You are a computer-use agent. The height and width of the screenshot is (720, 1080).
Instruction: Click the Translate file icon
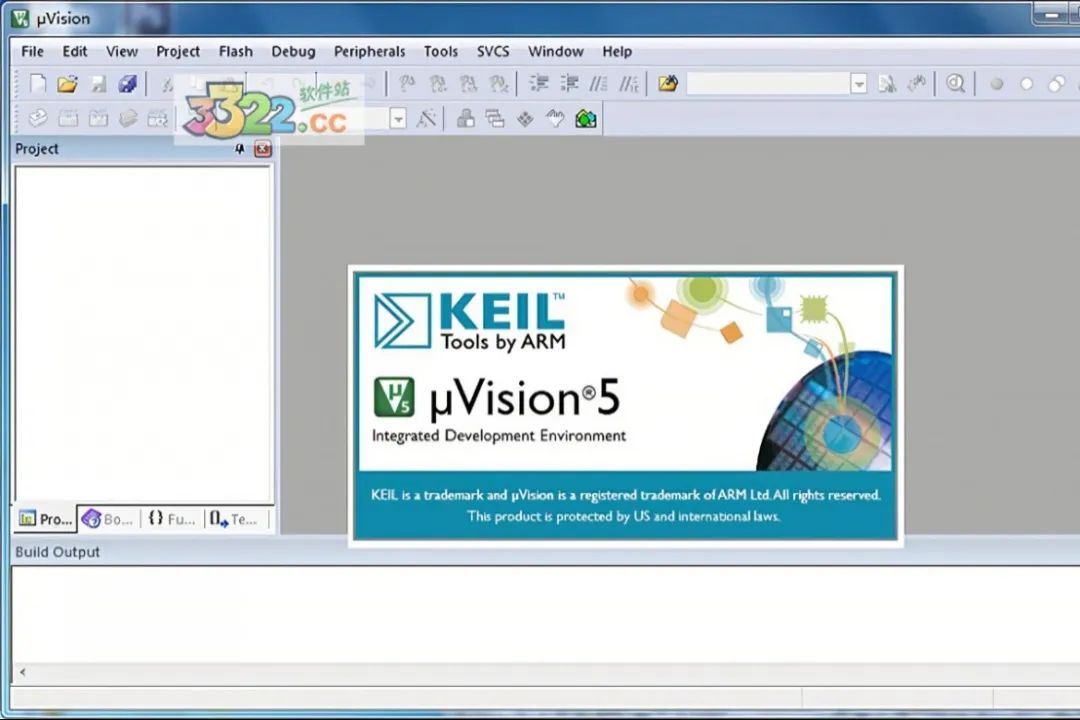click(38, 119)
